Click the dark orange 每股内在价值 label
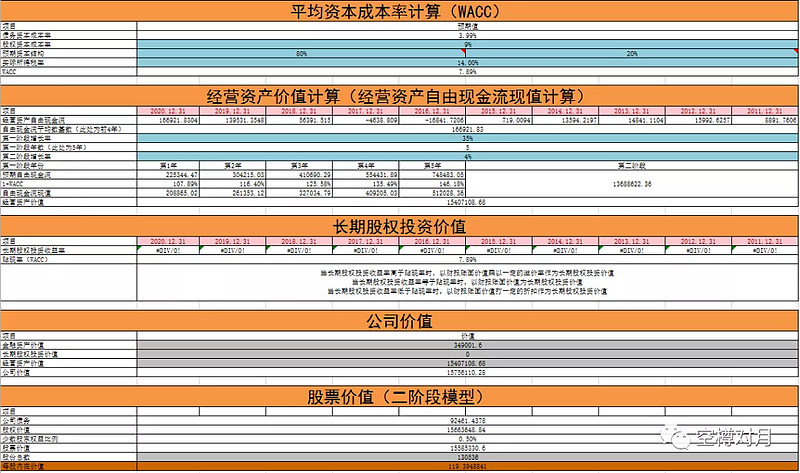Image resolution: width=800 pixels, height=473 pixels. (x=68, y=466)
